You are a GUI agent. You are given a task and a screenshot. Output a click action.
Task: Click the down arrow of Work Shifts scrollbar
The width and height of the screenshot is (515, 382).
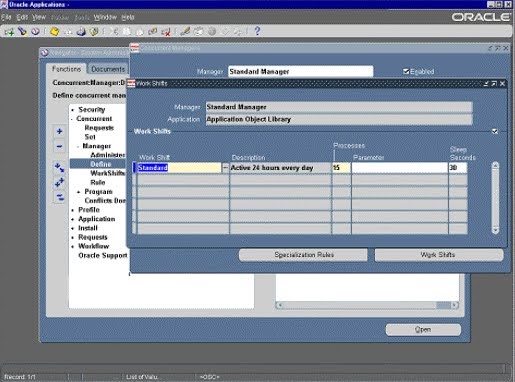(495, 230)
